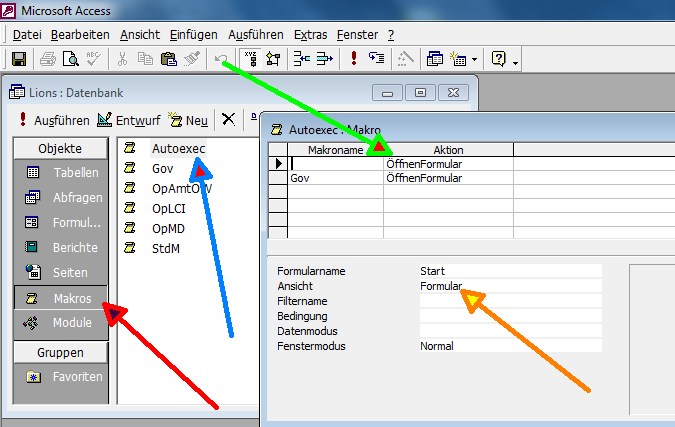The height and width of the screenshot is (427, 675).
Task: Click the row selector of the Gov row
Action: pyautogui.click(x=278, y=178)
